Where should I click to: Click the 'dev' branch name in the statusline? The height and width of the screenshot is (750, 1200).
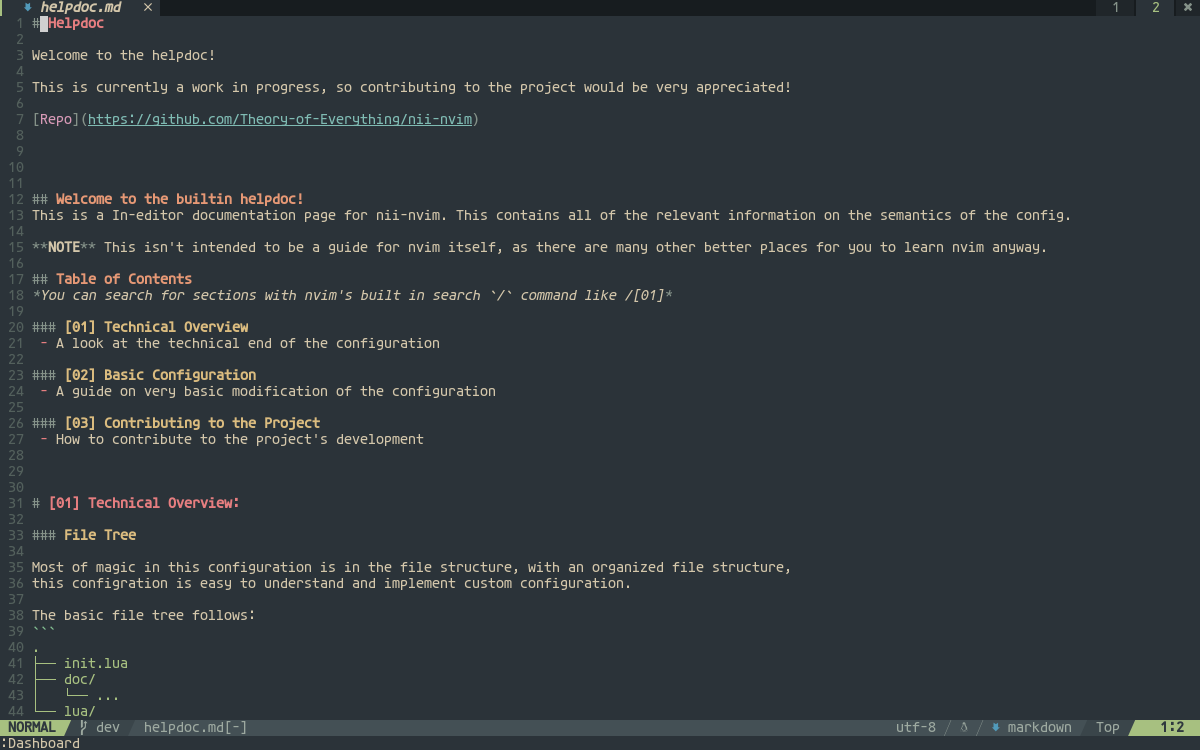(108, 727)
